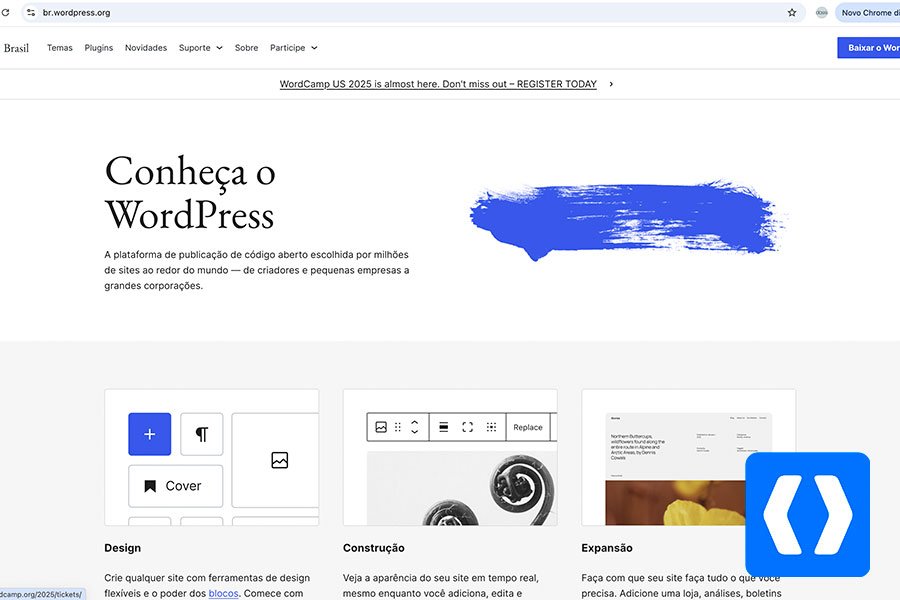
Task: Go to the Brasil site home link
Action: (16, 48)
